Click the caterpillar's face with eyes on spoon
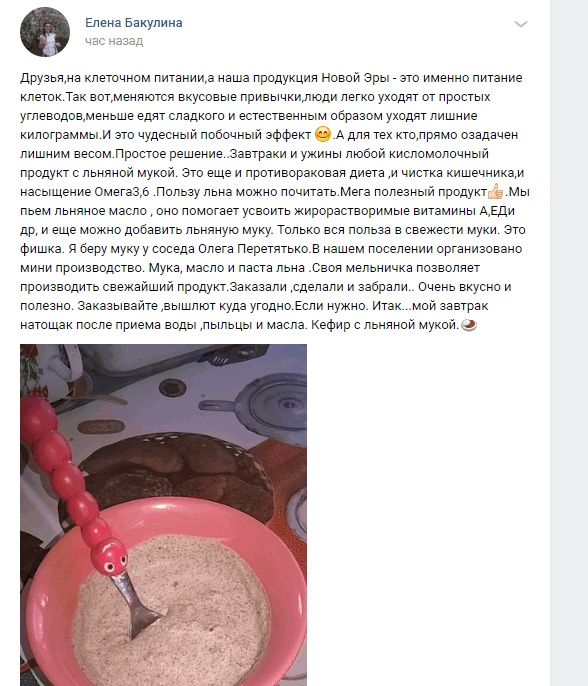 (x=111, y=556)
